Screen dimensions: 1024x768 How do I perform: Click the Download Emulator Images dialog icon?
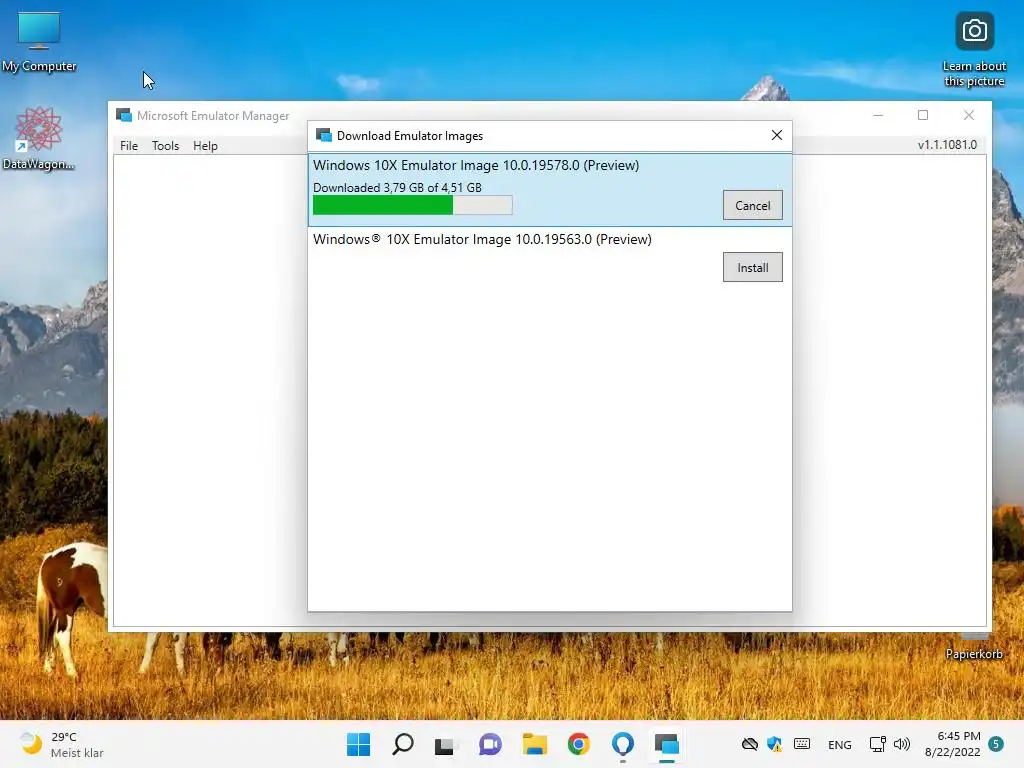tap(323, 135)
